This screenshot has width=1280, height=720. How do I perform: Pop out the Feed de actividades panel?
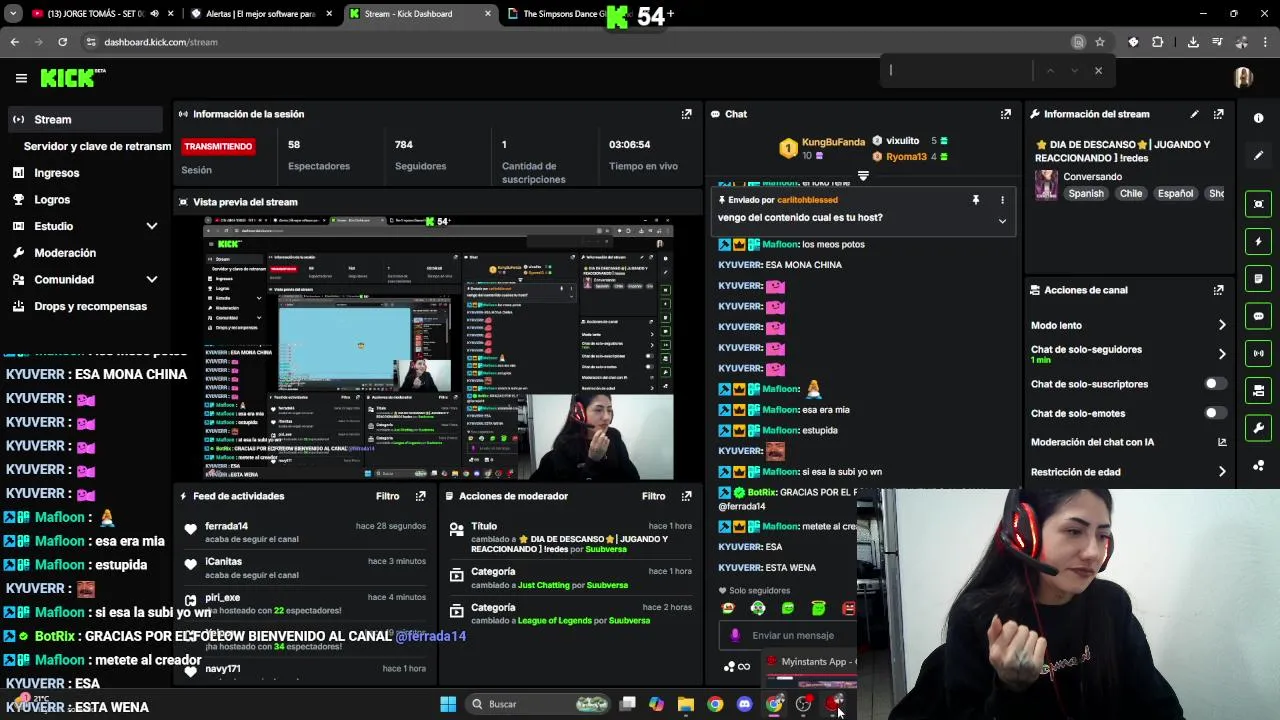(420, 496)
